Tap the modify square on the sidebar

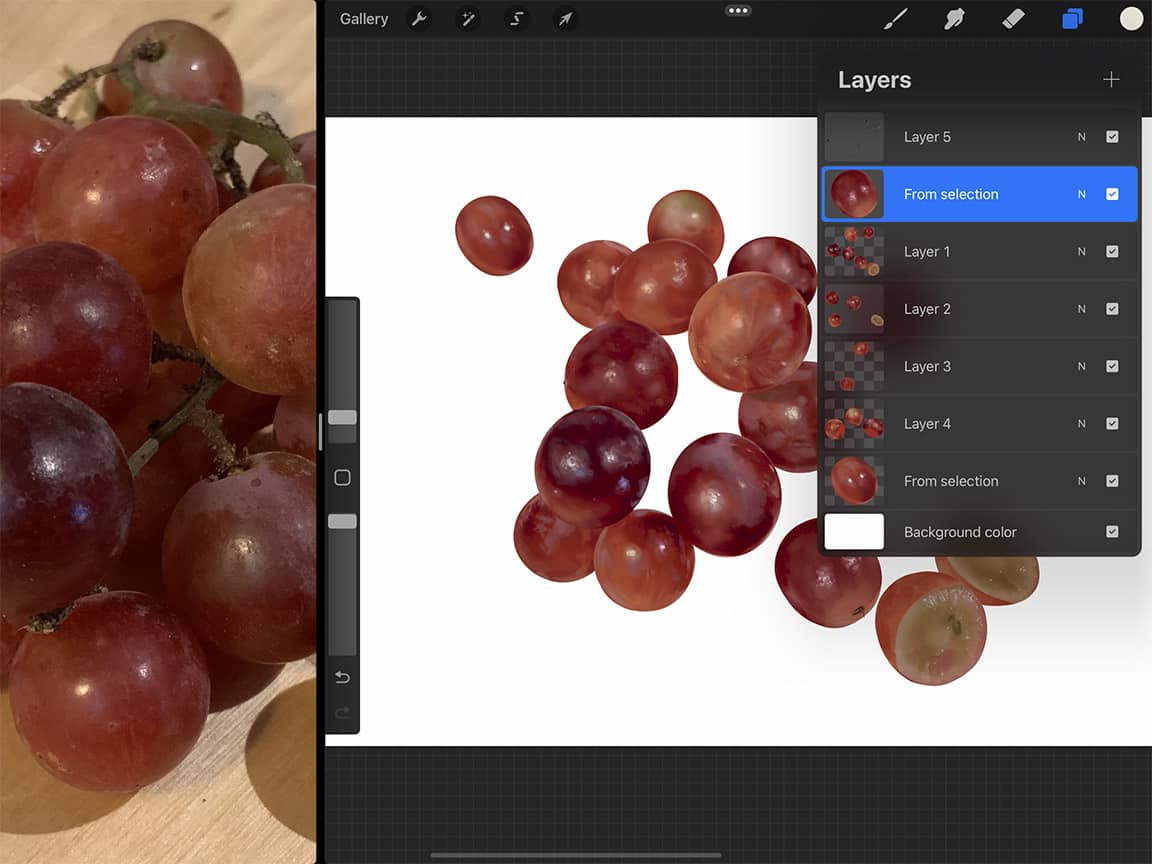(342, 478)
